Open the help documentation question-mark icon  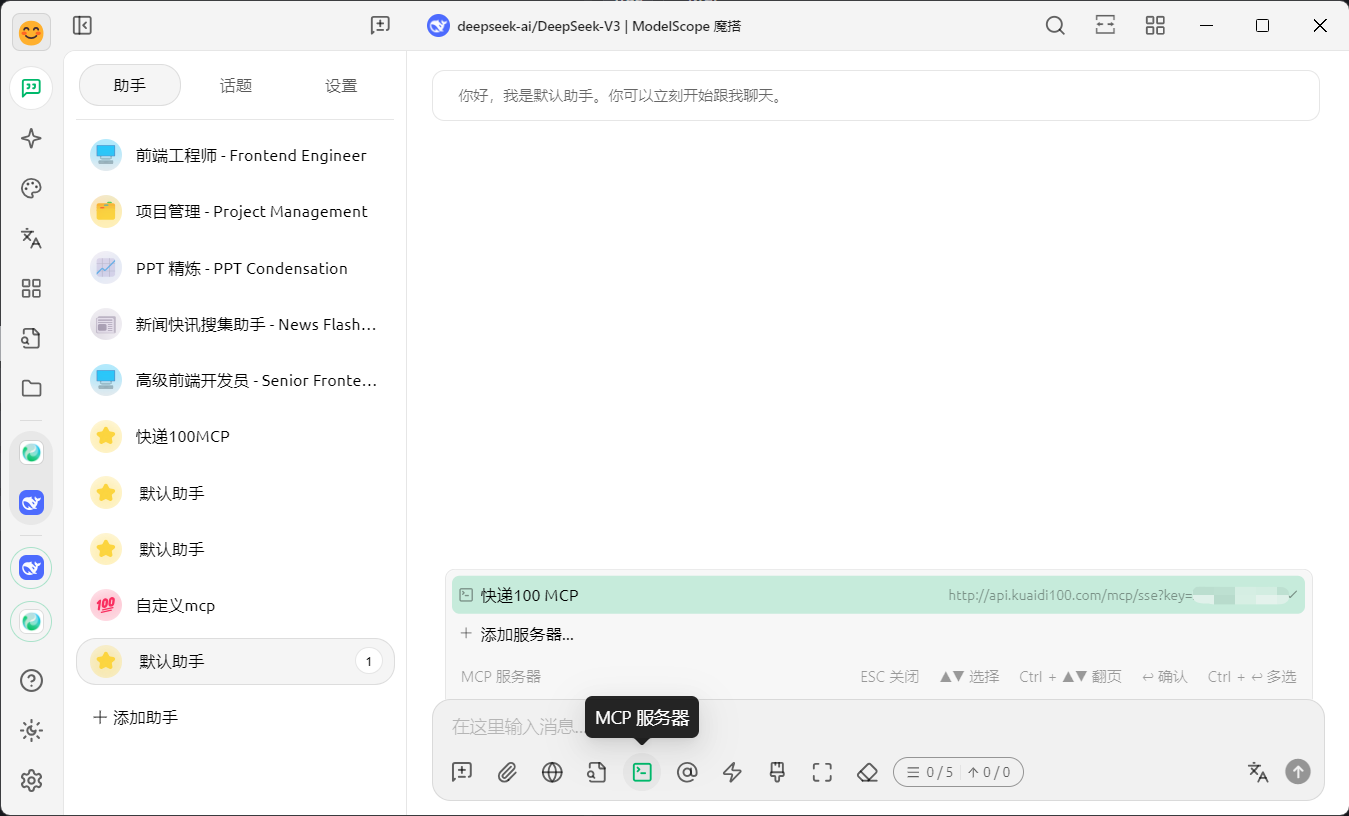(x=31, y=681)
